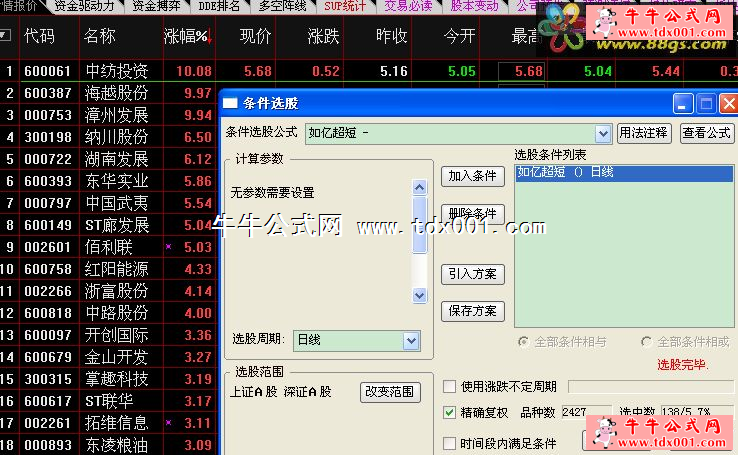Select the stock row 红阳能源
The height and width of the screenshot is (455, 738).
tap(117, 269)
